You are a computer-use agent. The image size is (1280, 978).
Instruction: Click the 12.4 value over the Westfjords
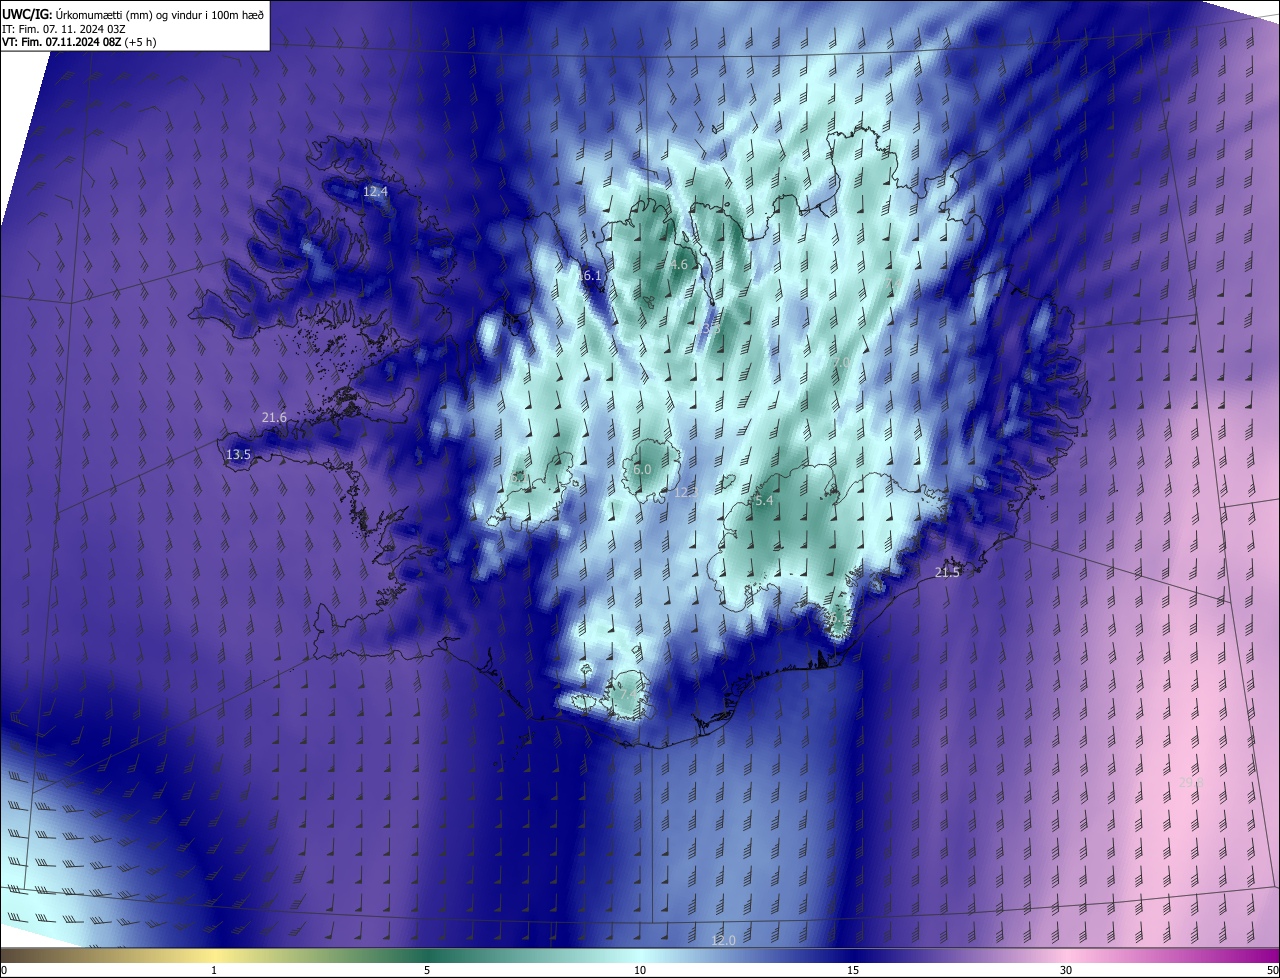(375, 191)
